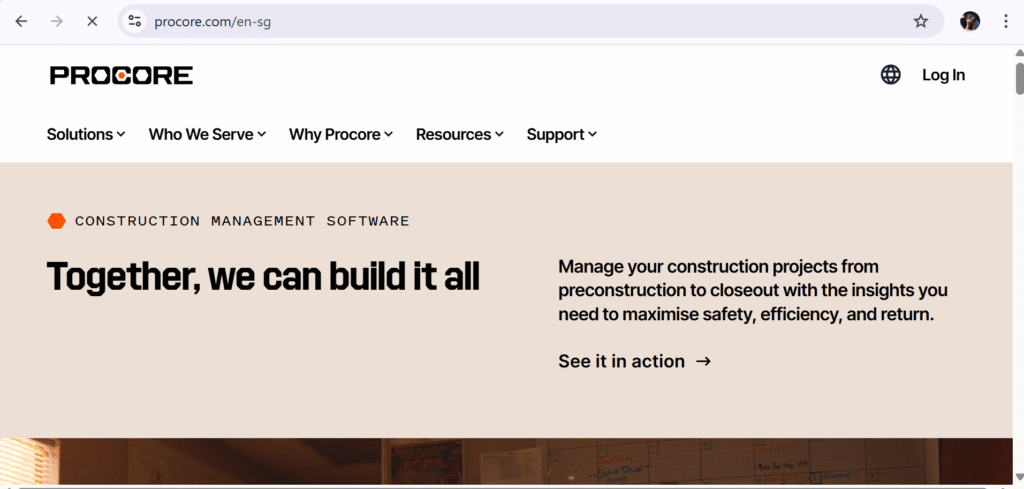Click the Together, we can build it all heading
1024x489 pixels.
(x=263, y=277)
